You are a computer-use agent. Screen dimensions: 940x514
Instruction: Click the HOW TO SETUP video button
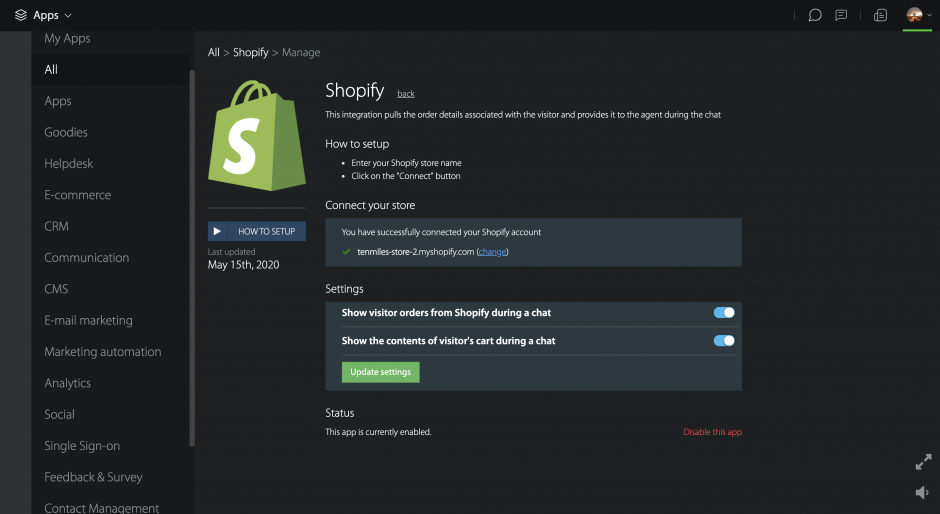pos(257,231)
